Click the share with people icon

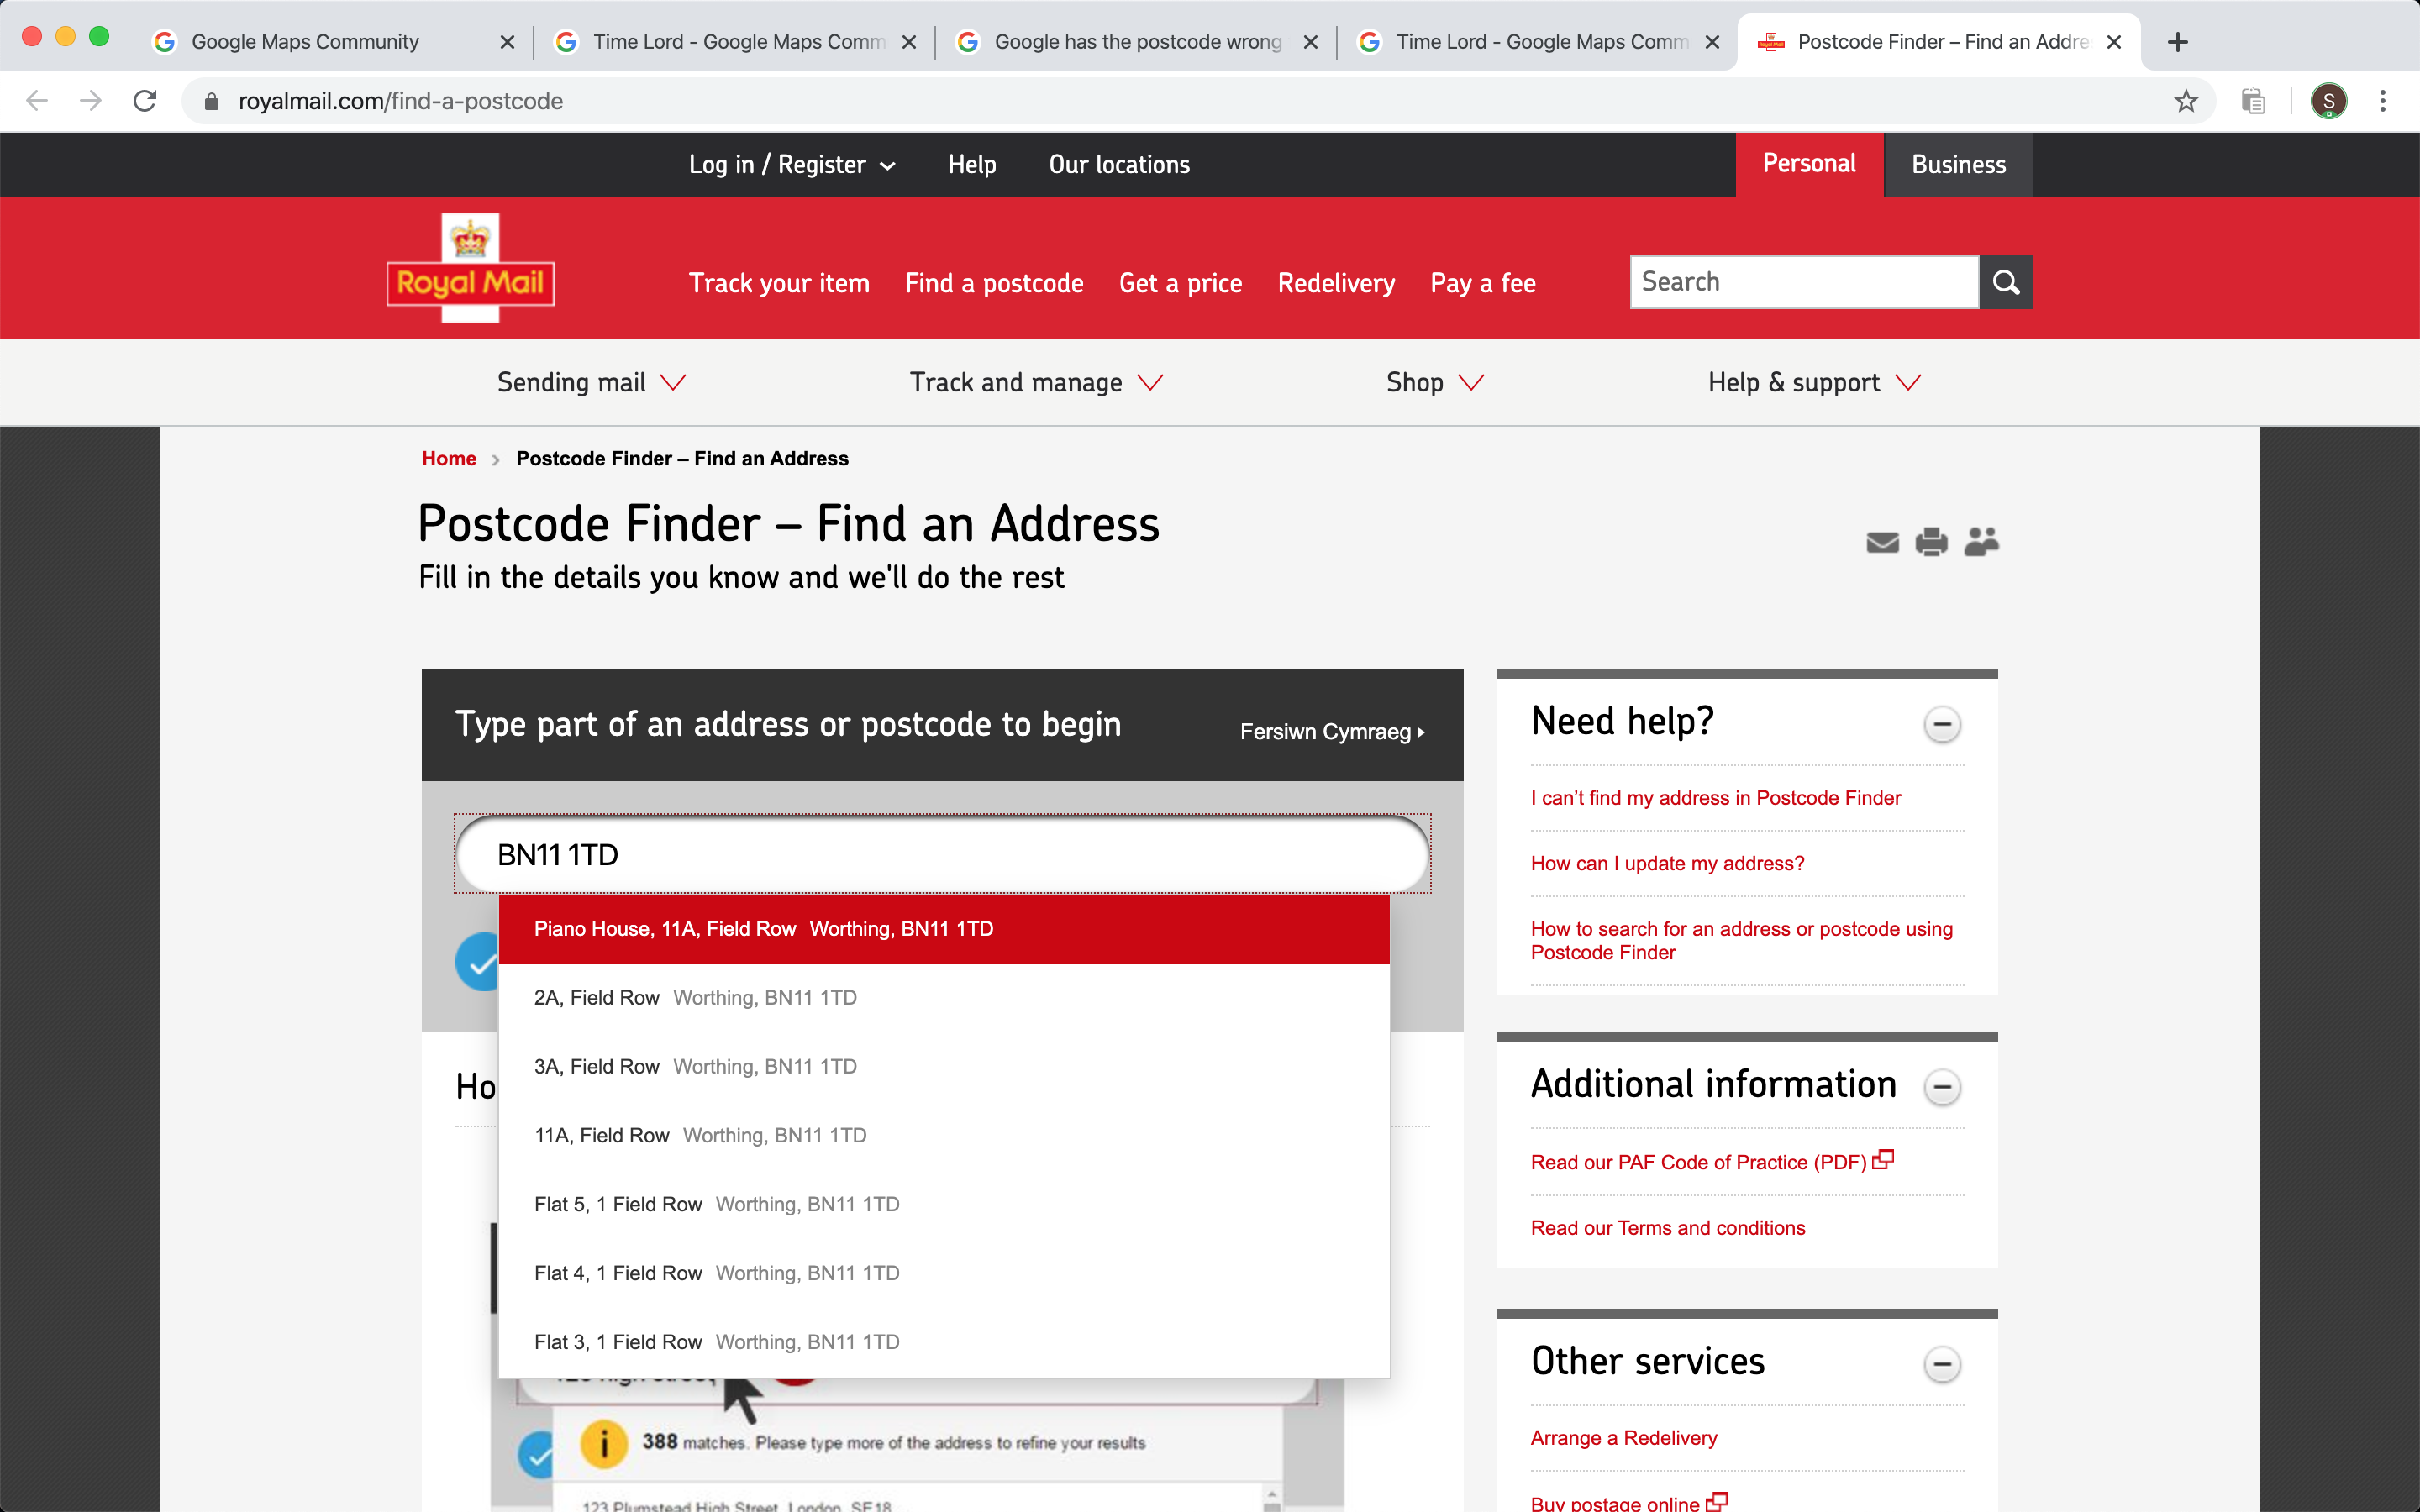[1981, 542]
